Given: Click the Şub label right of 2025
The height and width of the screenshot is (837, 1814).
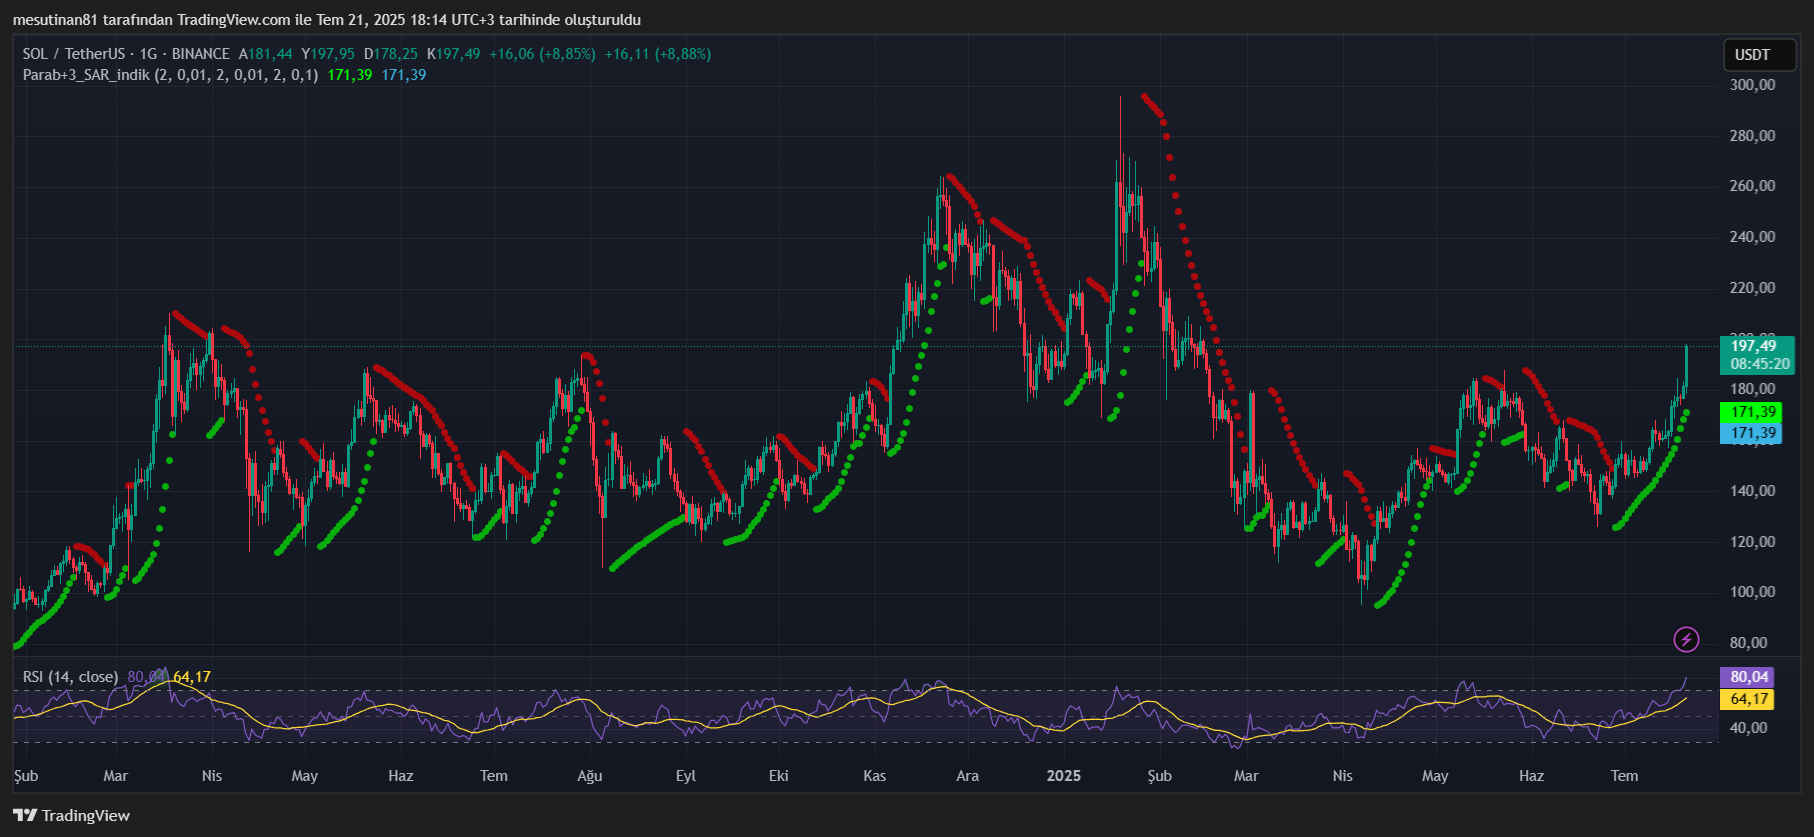Looking at the screenshot, I should [1159, 776].
